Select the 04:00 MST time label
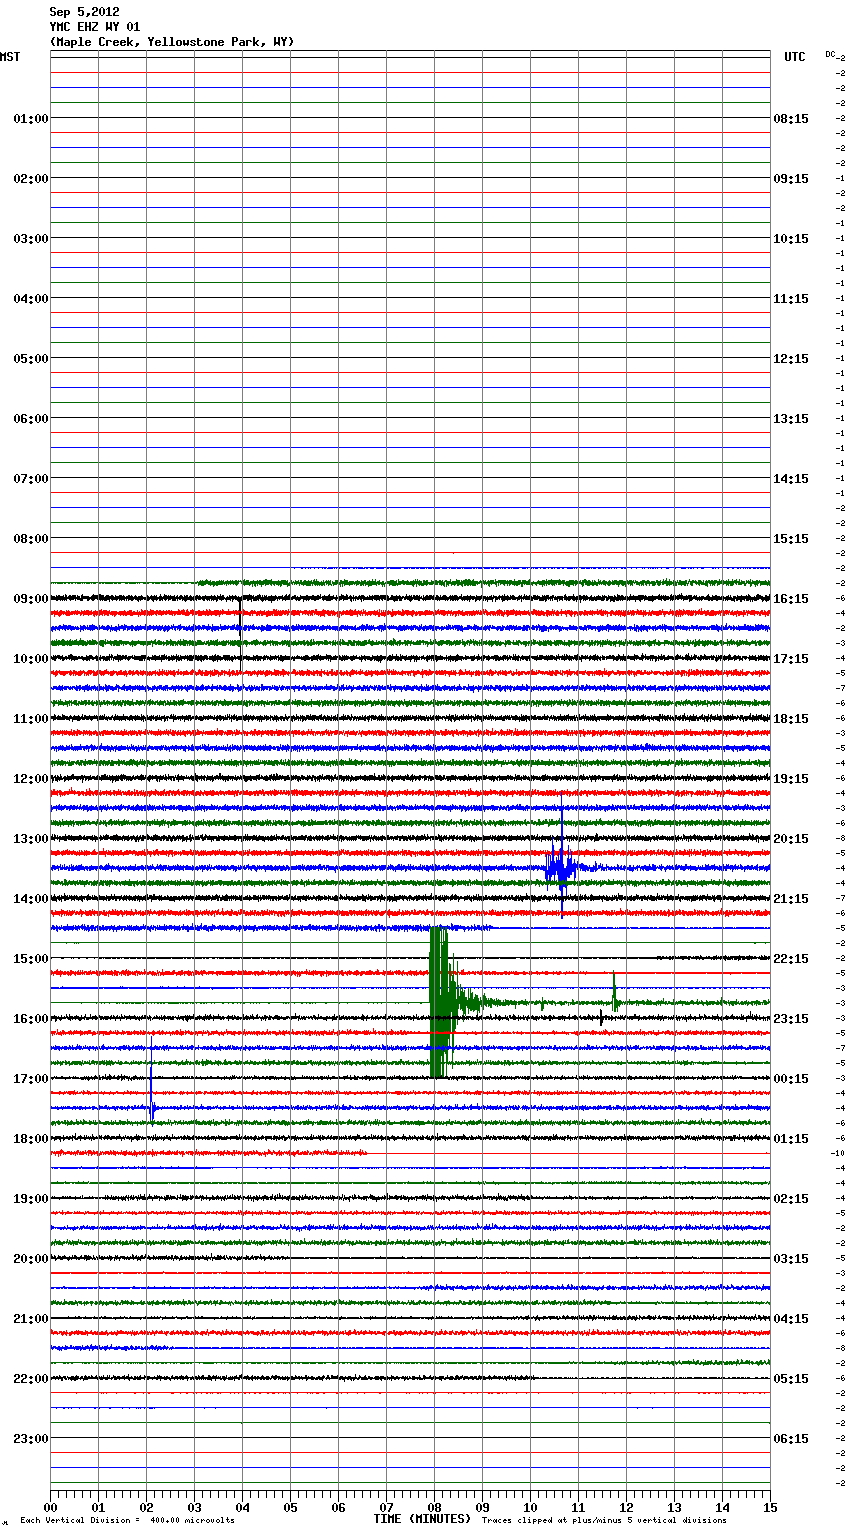Screen dimensions: 850x1534 [x=30, y=299]
